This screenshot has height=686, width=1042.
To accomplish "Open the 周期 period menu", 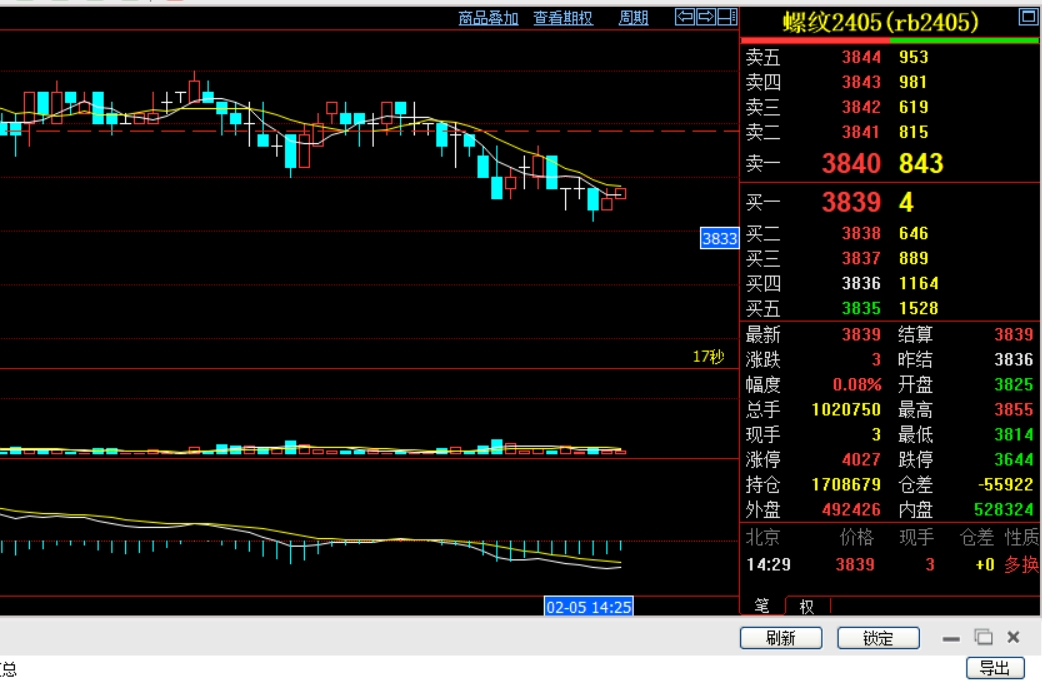I will click(x=633, y=18).
